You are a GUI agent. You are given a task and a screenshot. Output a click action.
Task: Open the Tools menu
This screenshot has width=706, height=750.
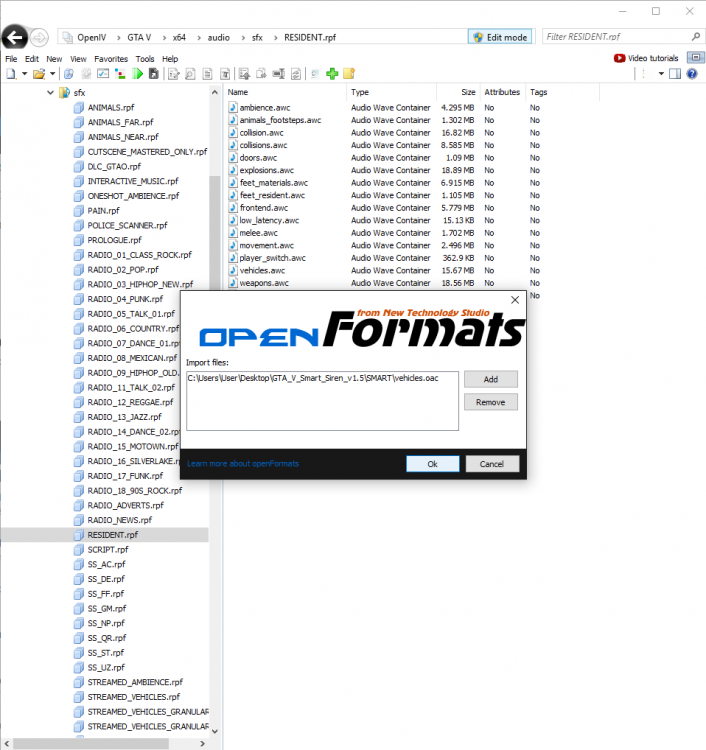pyautogui.click(x=144, y=59)
